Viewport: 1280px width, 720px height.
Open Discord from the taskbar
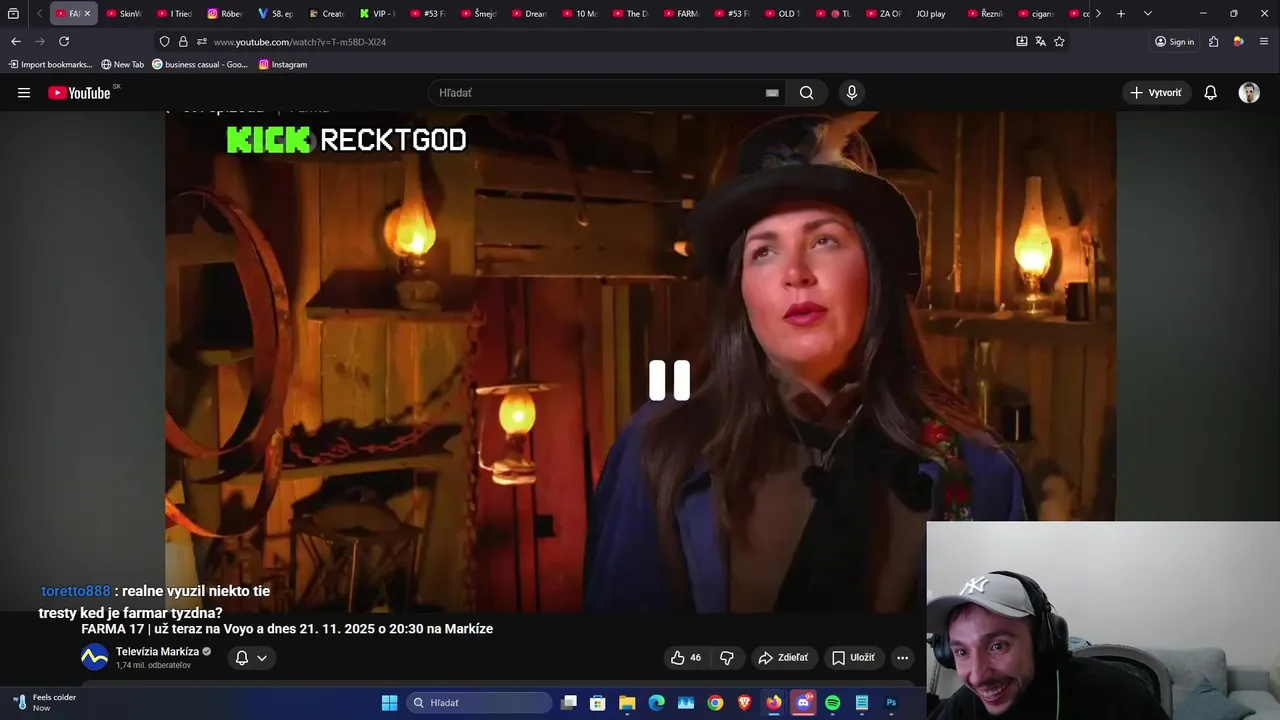point(803,703)
